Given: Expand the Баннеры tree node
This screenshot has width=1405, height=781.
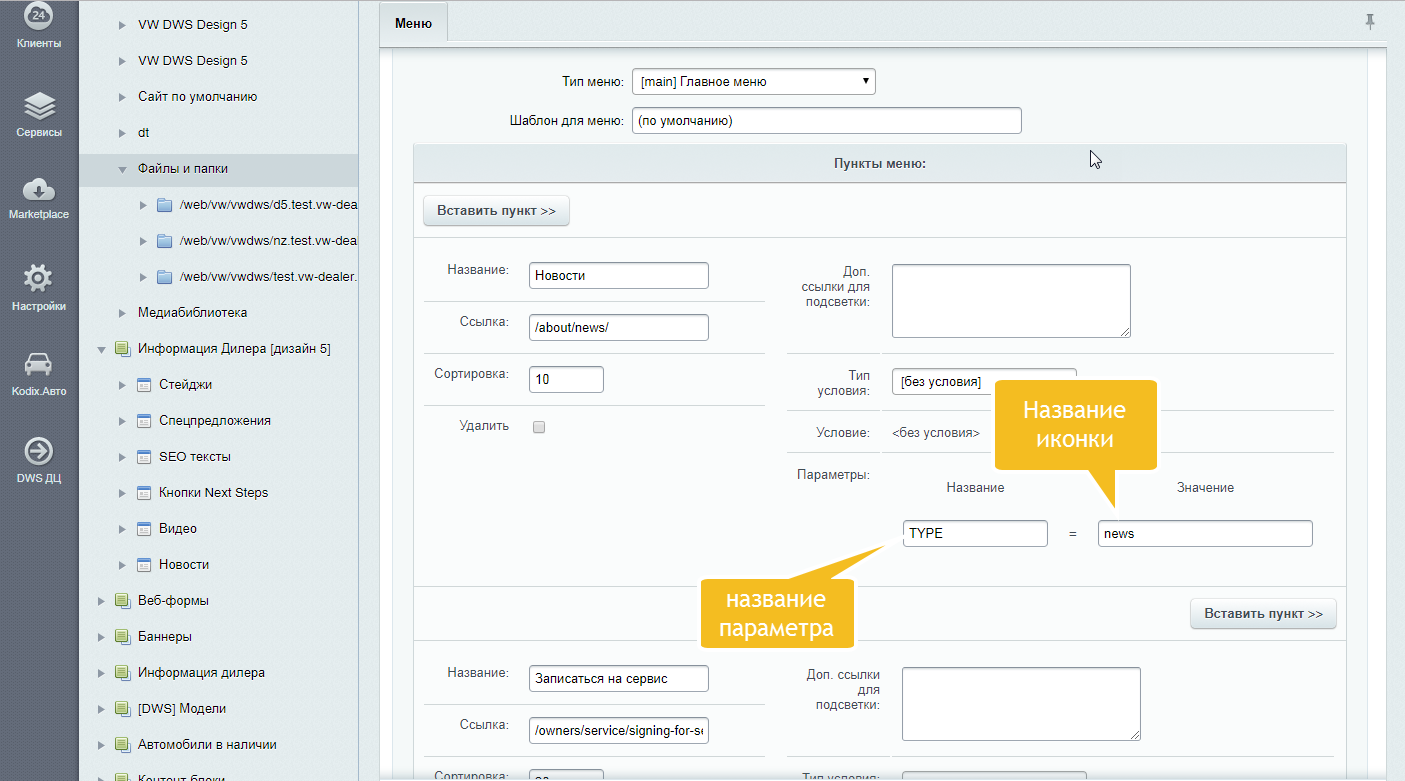Looking at the screenshot, I should 101,637.
